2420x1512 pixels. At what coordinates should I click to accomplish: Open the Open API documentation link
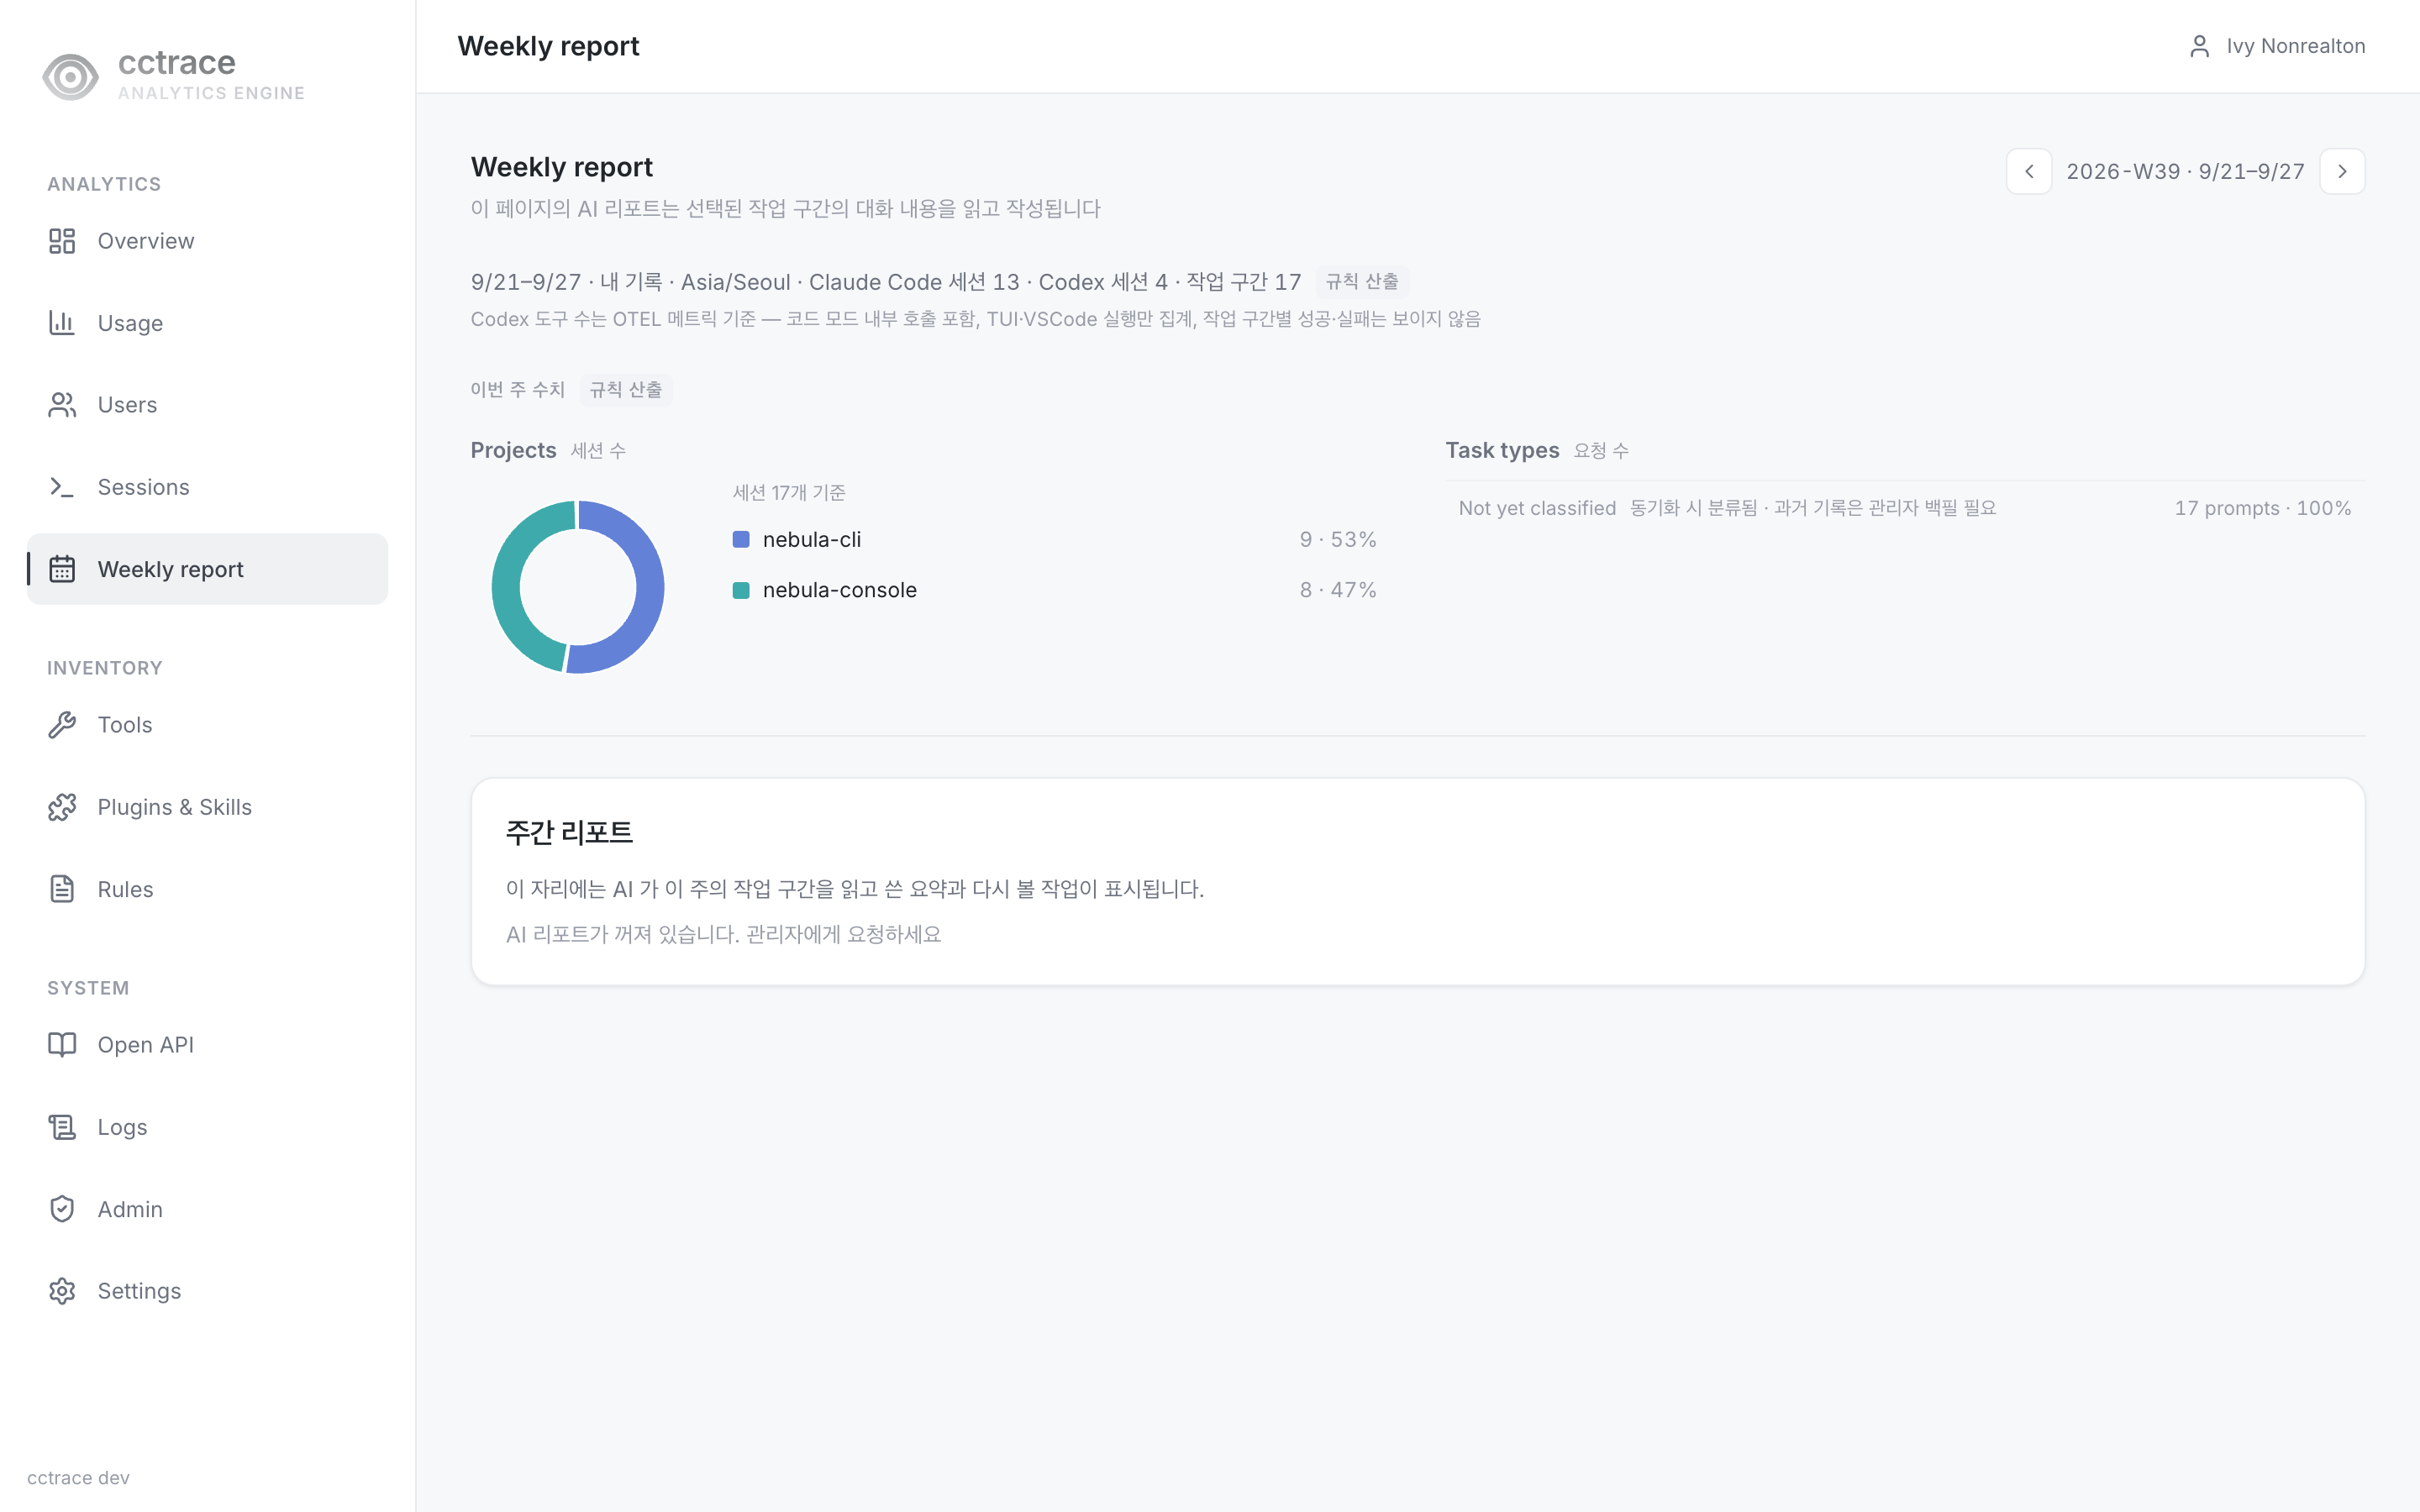pos(207,1045)
